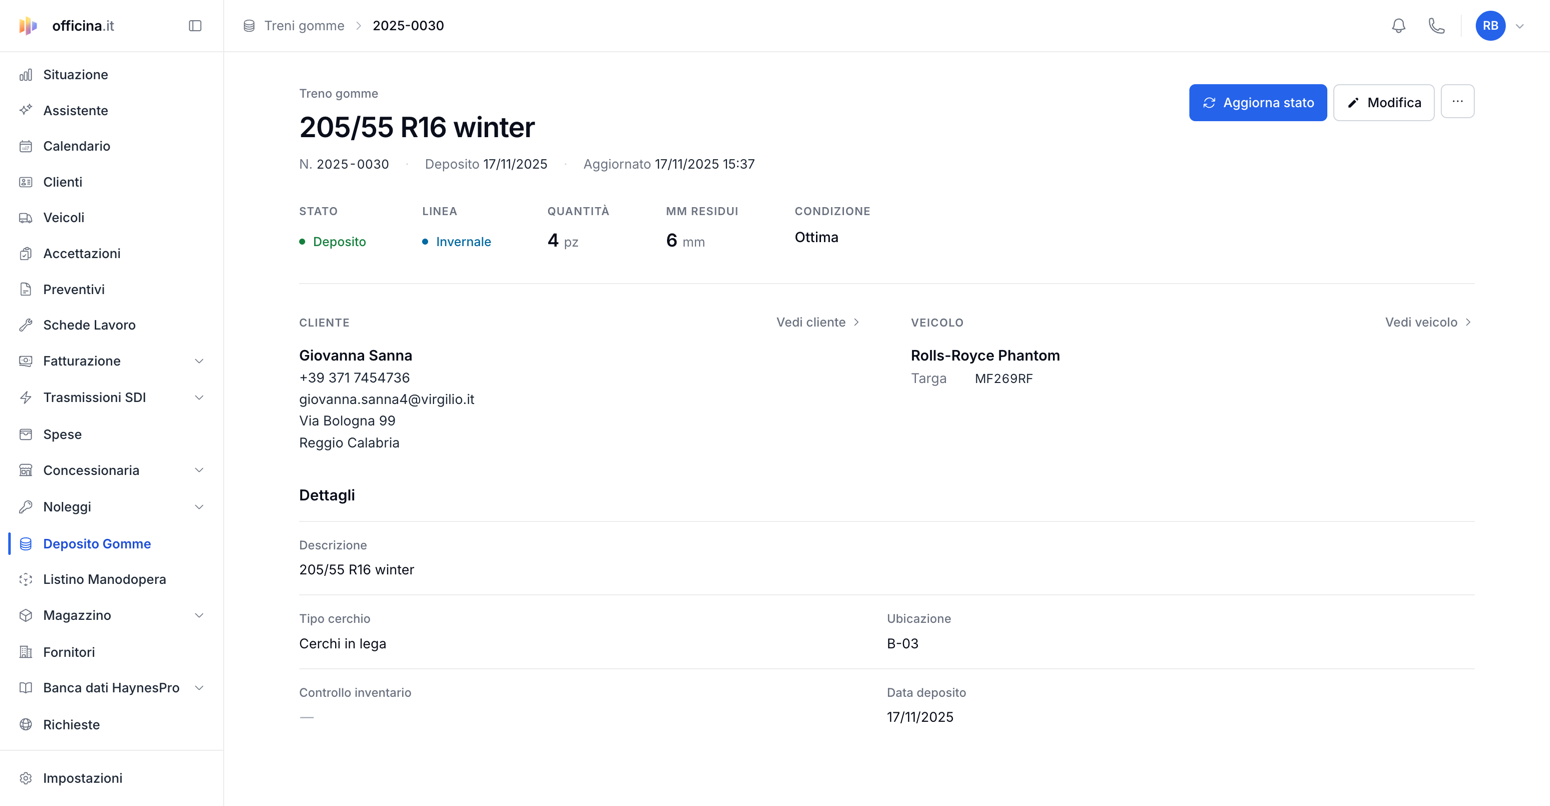Click the Situazione chart icon

click(x=26, y=75)
